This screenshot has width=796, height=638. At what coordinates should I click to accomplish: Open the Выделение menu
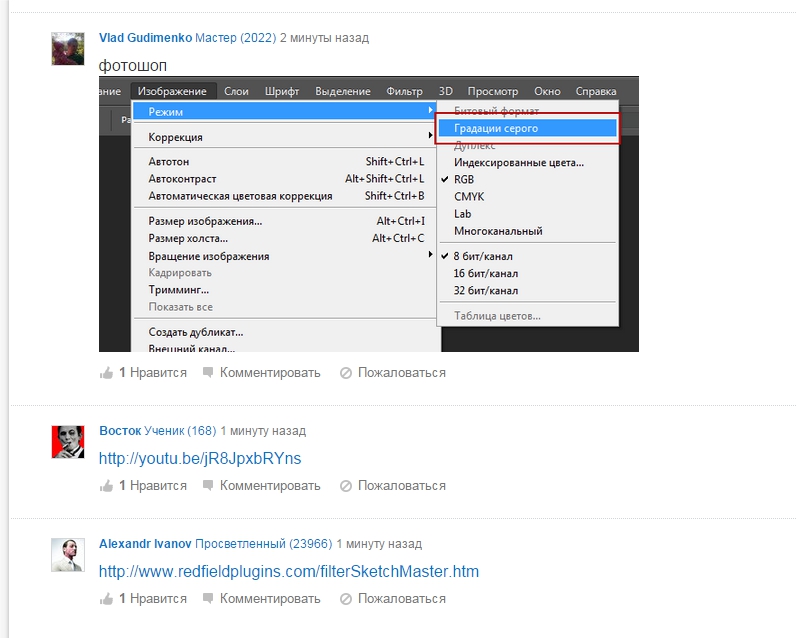click(x=343, y=91)
